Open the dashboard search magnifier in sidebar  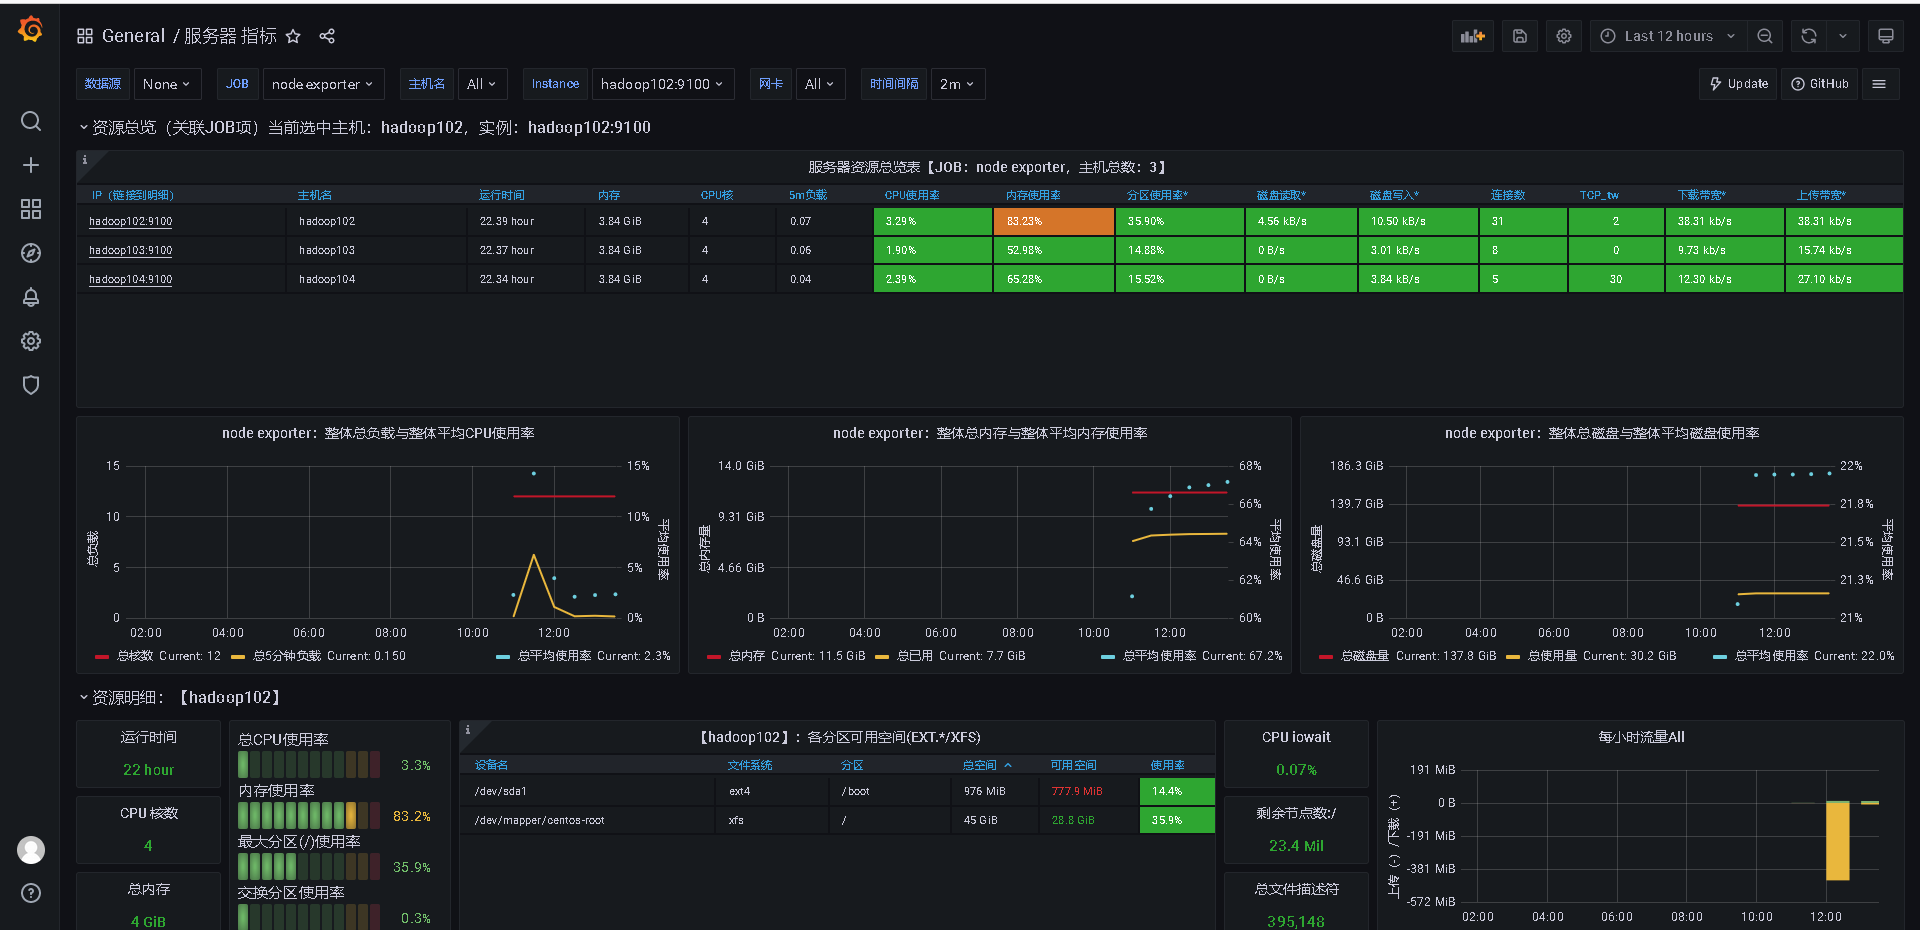click(30, 120)
